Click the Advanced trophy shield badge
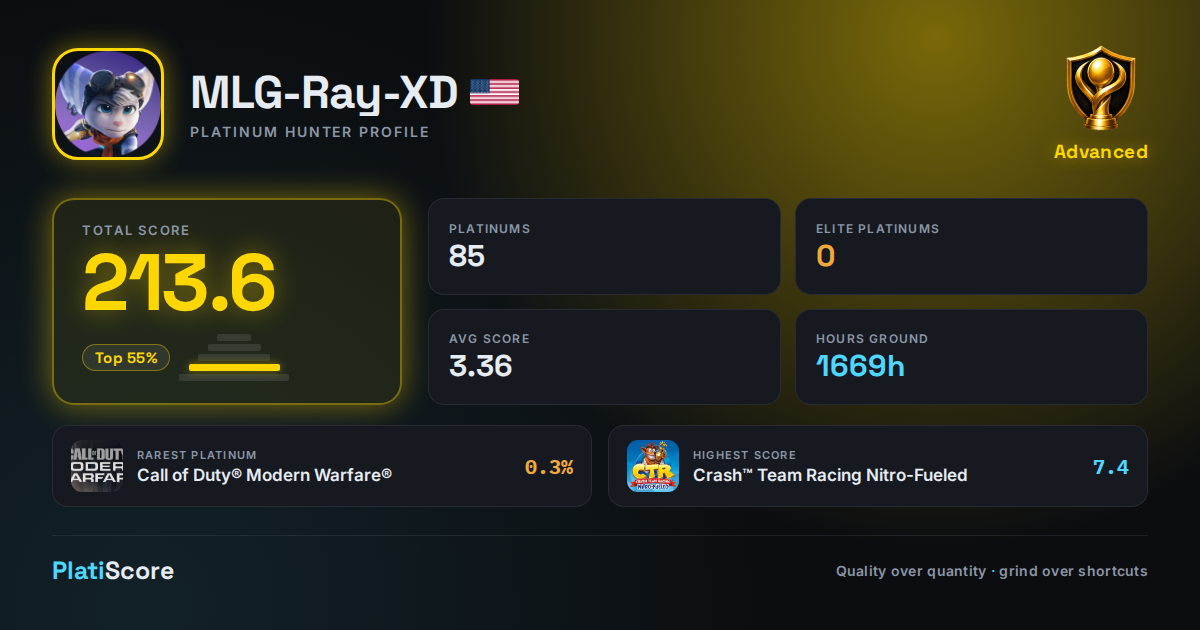 [x=1100, y=90]
